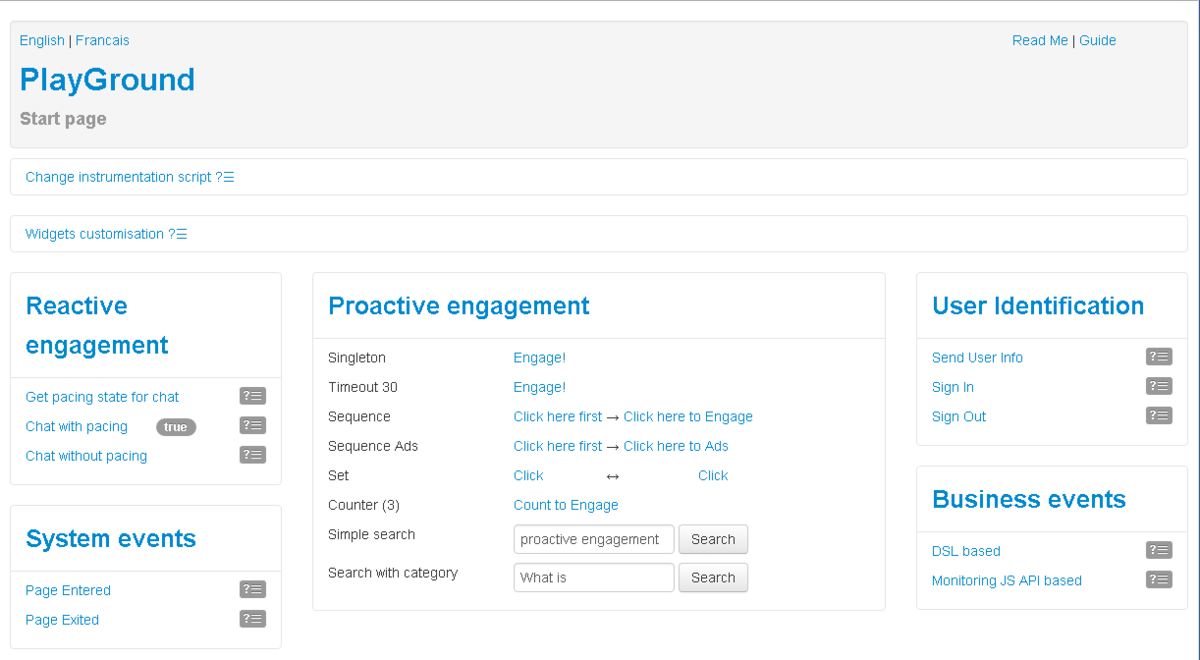Show help icon for Page Entered
Viewport: 1200px width, 660px height.
point(253,590)
